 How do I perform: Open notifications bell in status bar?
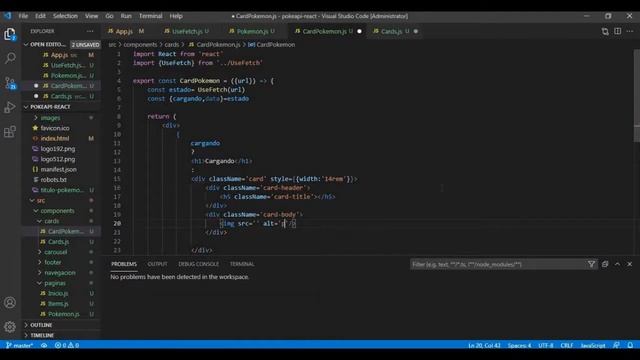click(630, 345)
